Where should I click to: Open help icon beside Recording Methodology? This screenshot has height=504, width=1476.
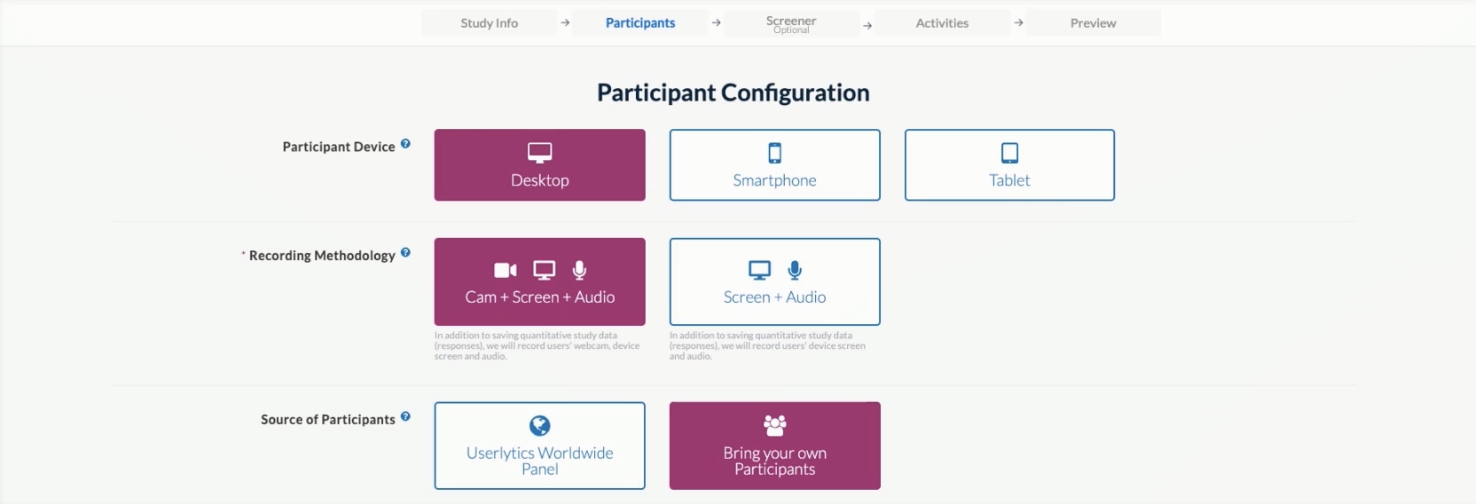pyautogui.click(x=405, y=253)
